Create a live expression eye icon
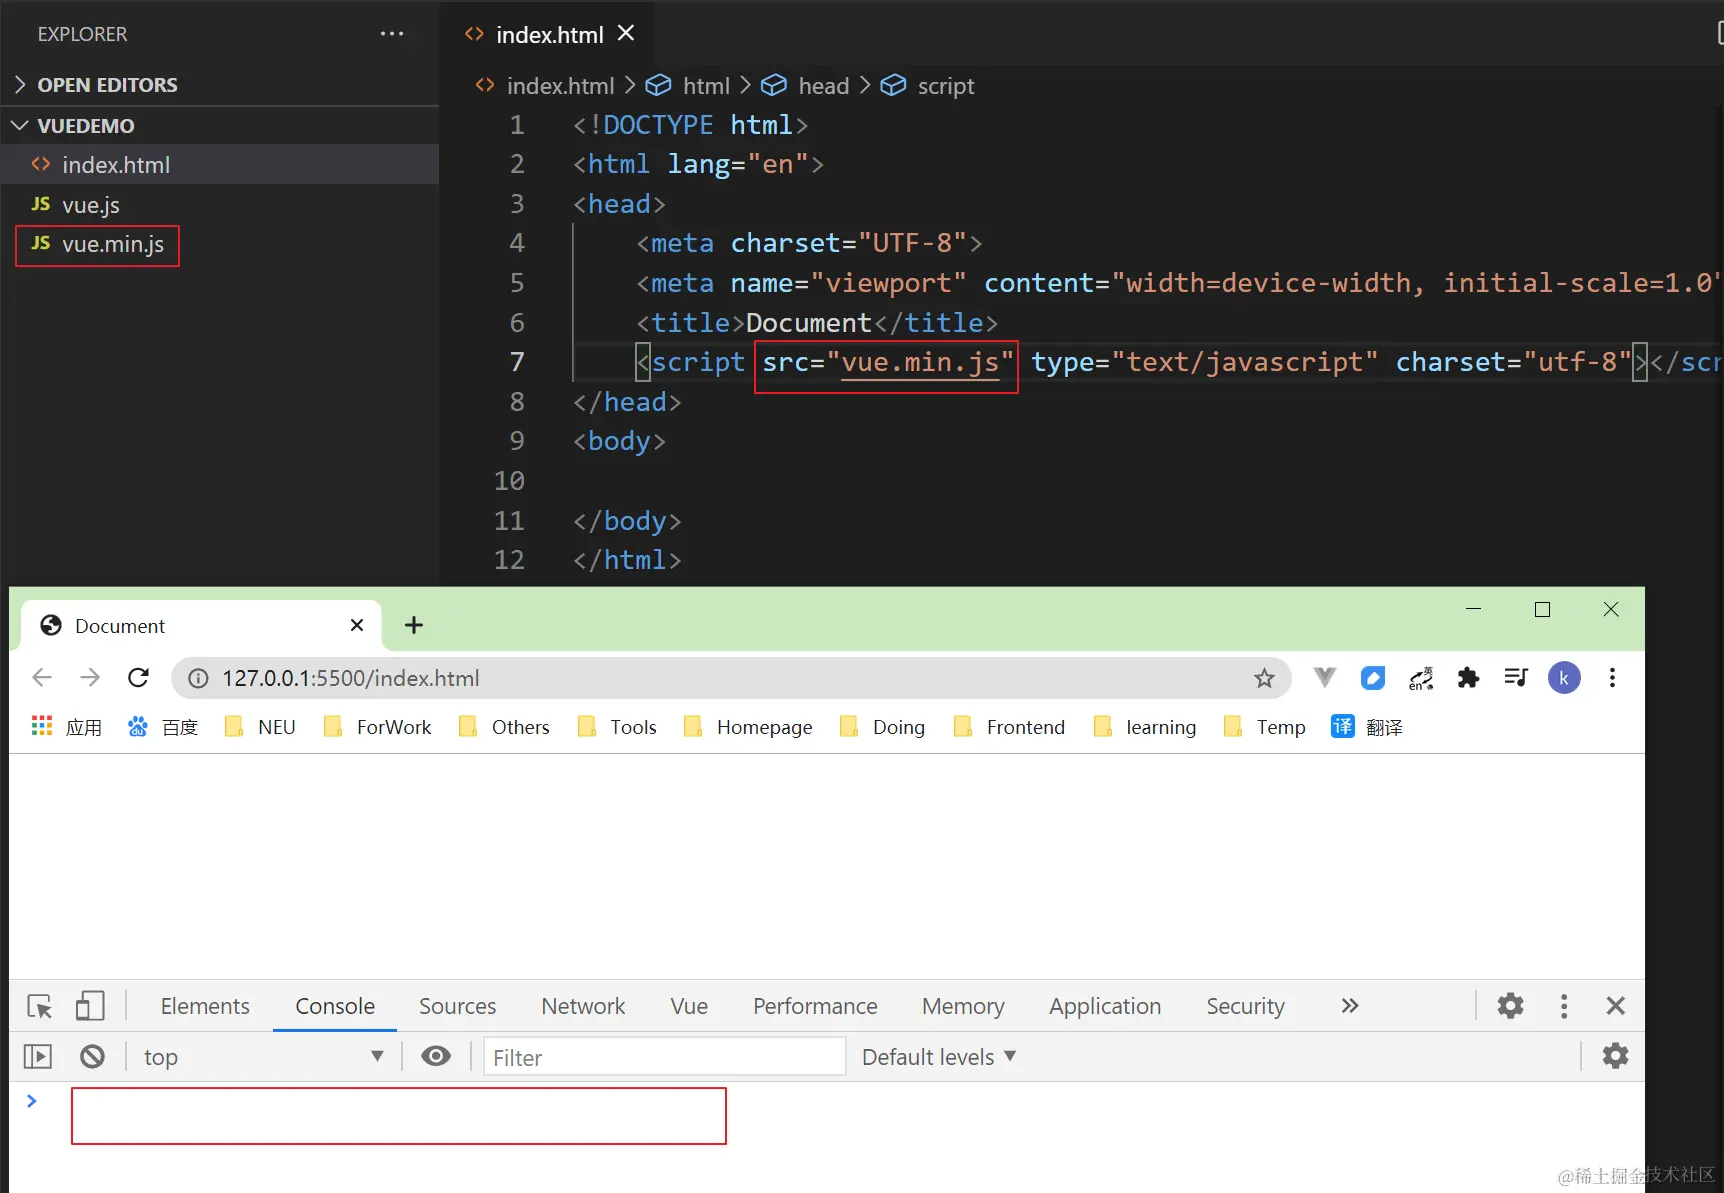This screenshot has height=1193, width=1724. click(x=436, y=1056)
